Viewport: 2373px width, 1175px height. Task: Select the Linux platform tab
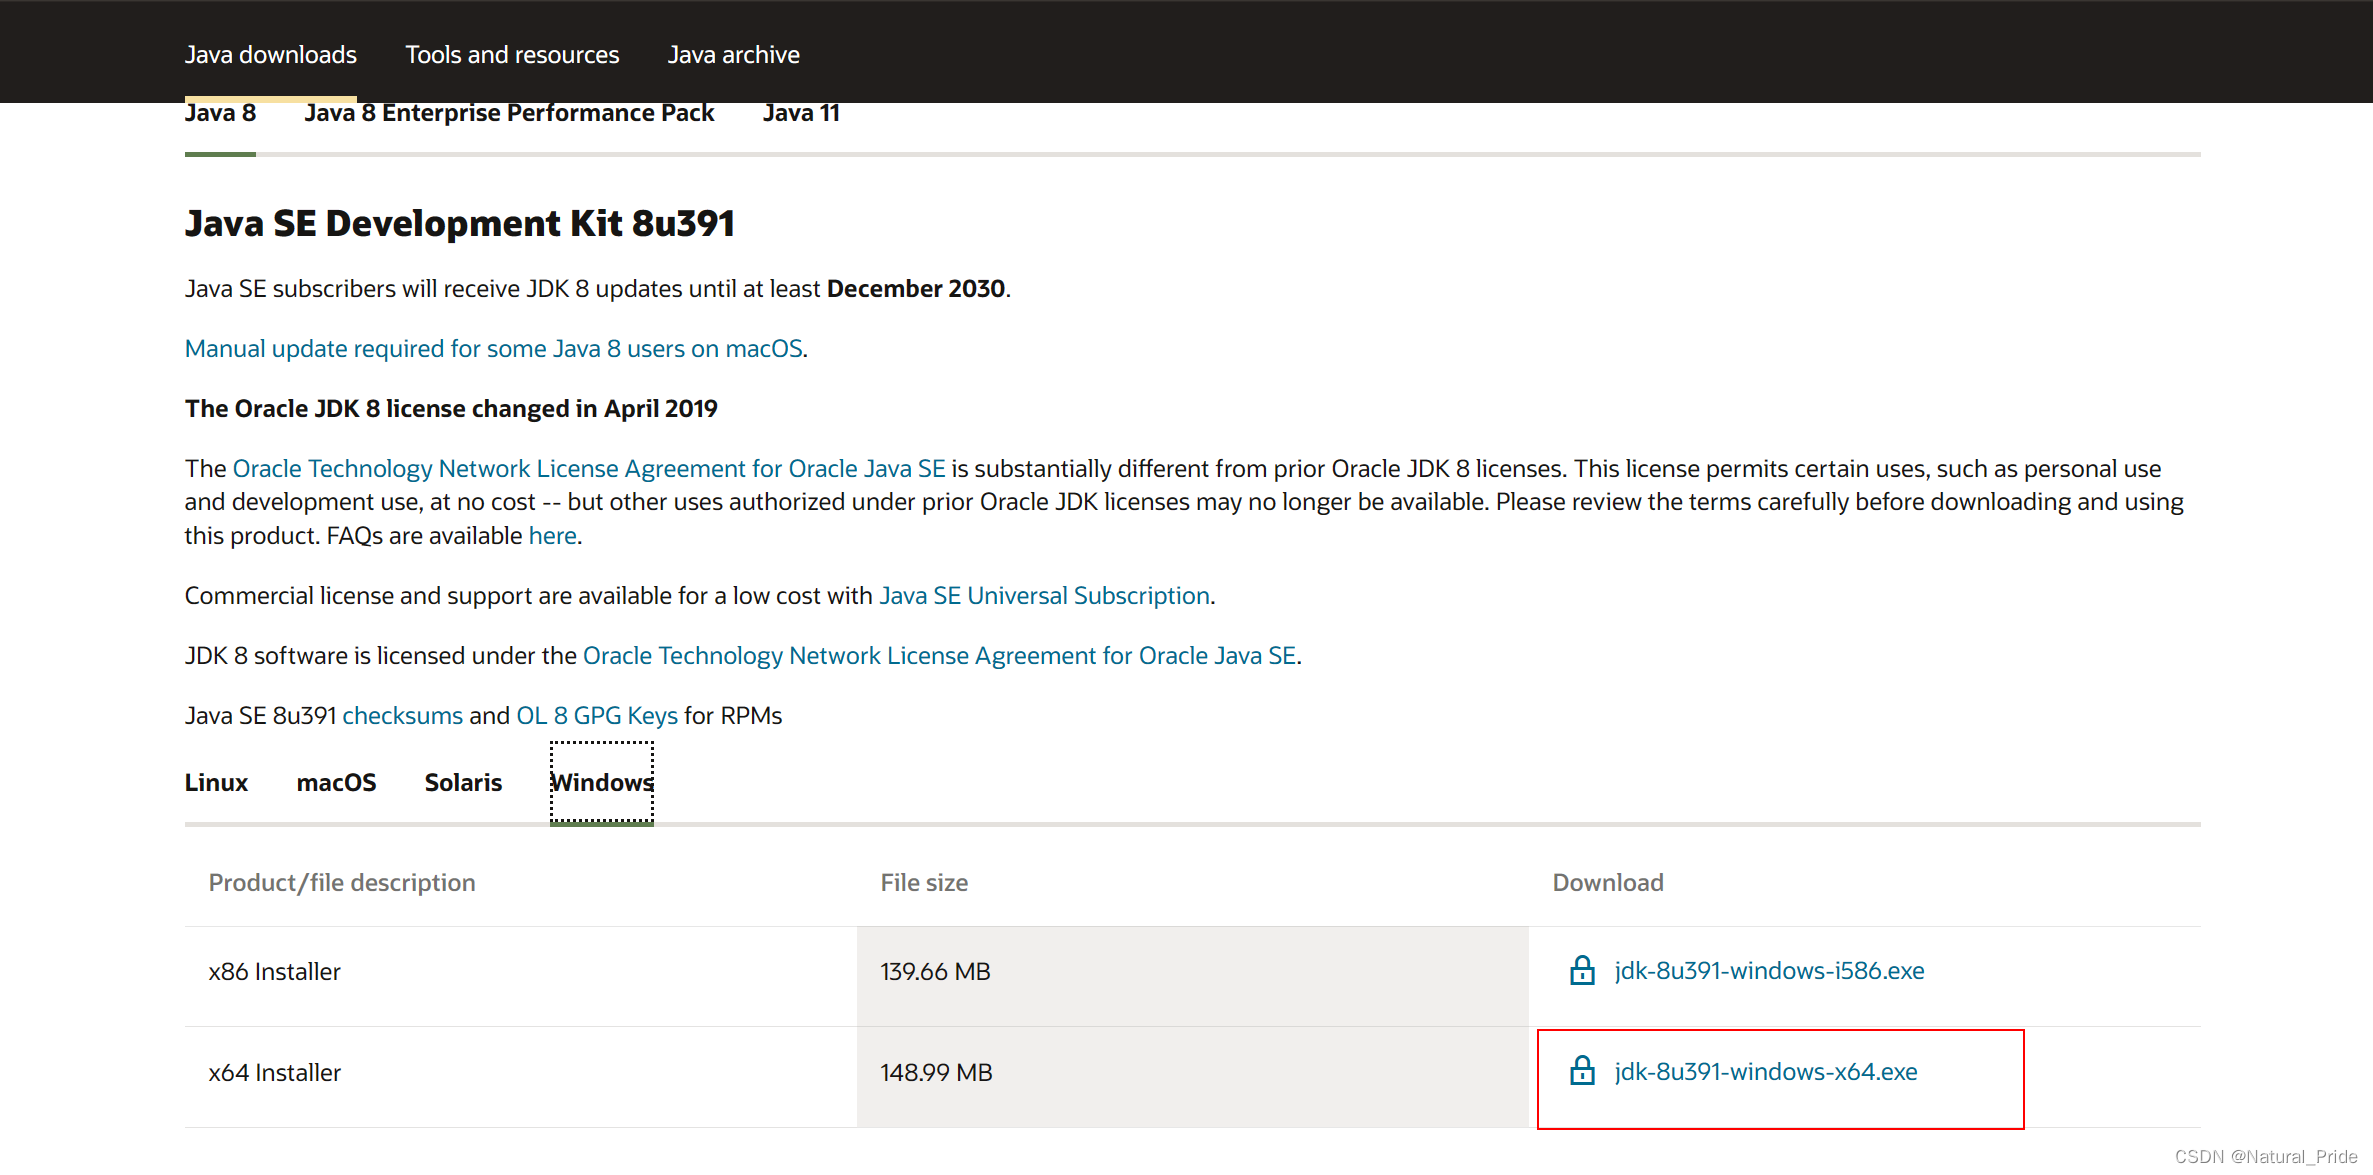tap(216, 783)
